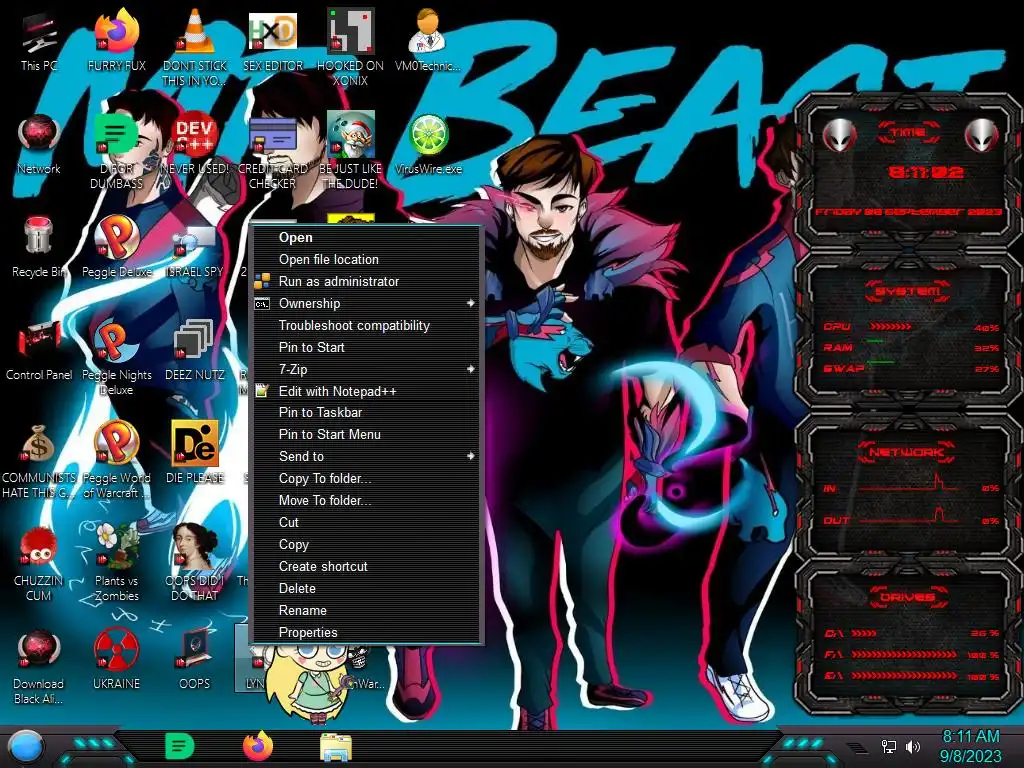The image size is (1024, 768).
Task: Choose Create shortcut
Action: tap(366, 567)
